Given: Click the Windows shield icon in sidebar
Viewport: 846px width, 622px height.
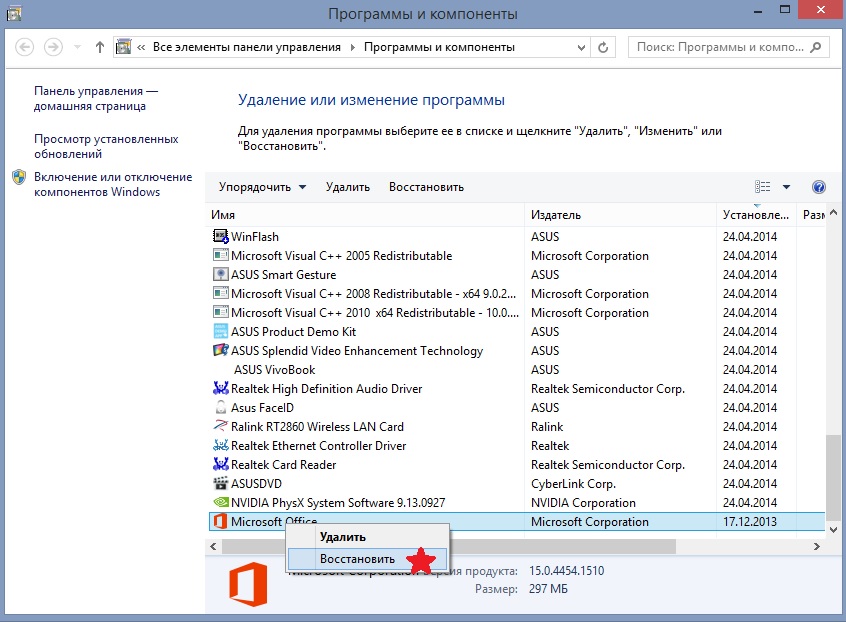Looking at the screenshot, I should (19, 177).
